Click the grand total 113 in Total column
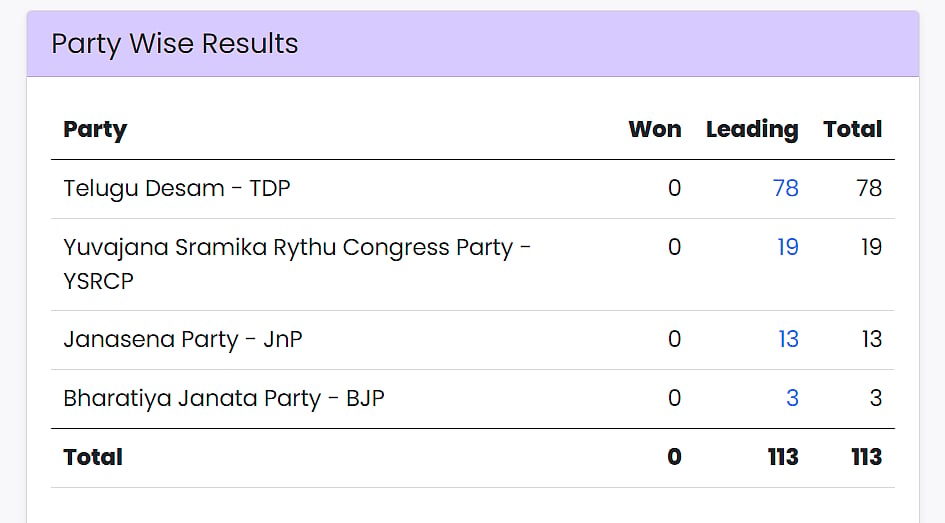 pos(867,457)
